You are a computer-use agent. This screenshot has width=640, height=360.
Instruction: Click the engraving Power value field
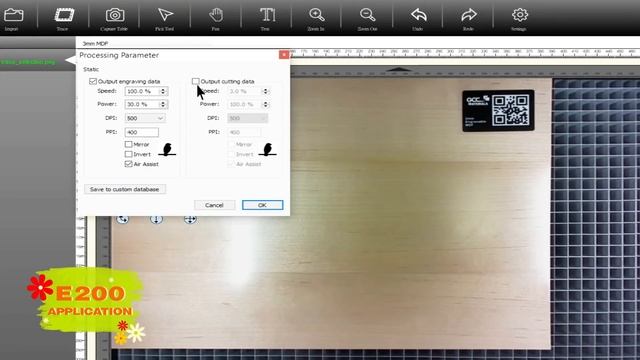pos(142,104)
